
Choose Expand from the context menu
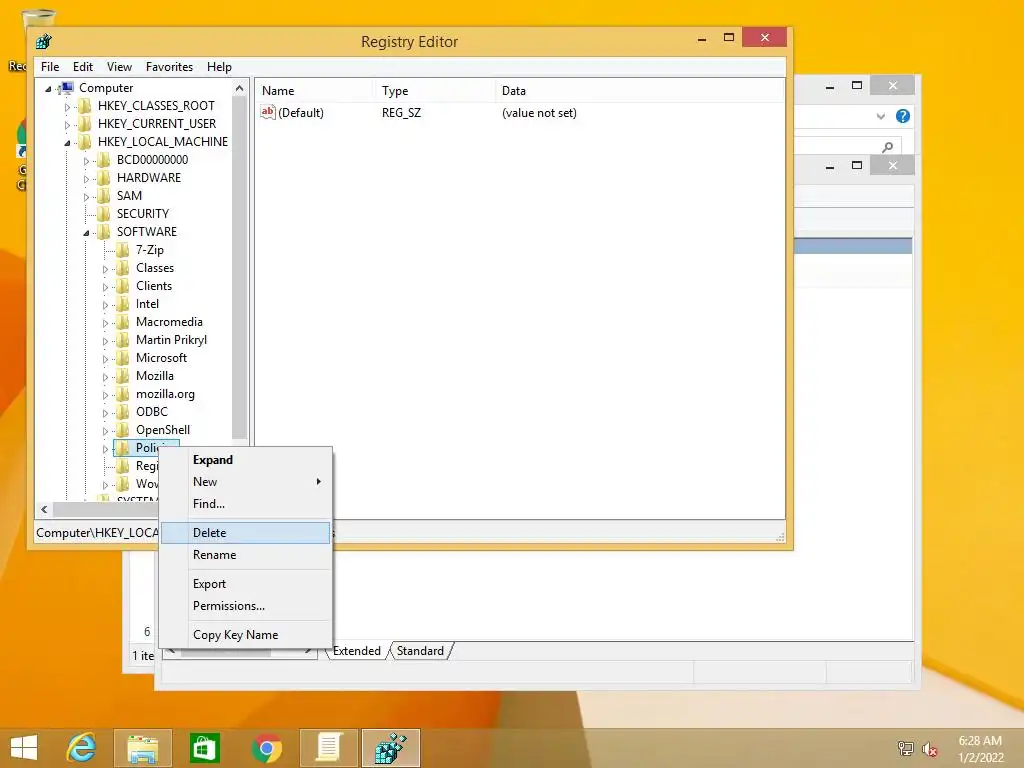tap(246, 460)
